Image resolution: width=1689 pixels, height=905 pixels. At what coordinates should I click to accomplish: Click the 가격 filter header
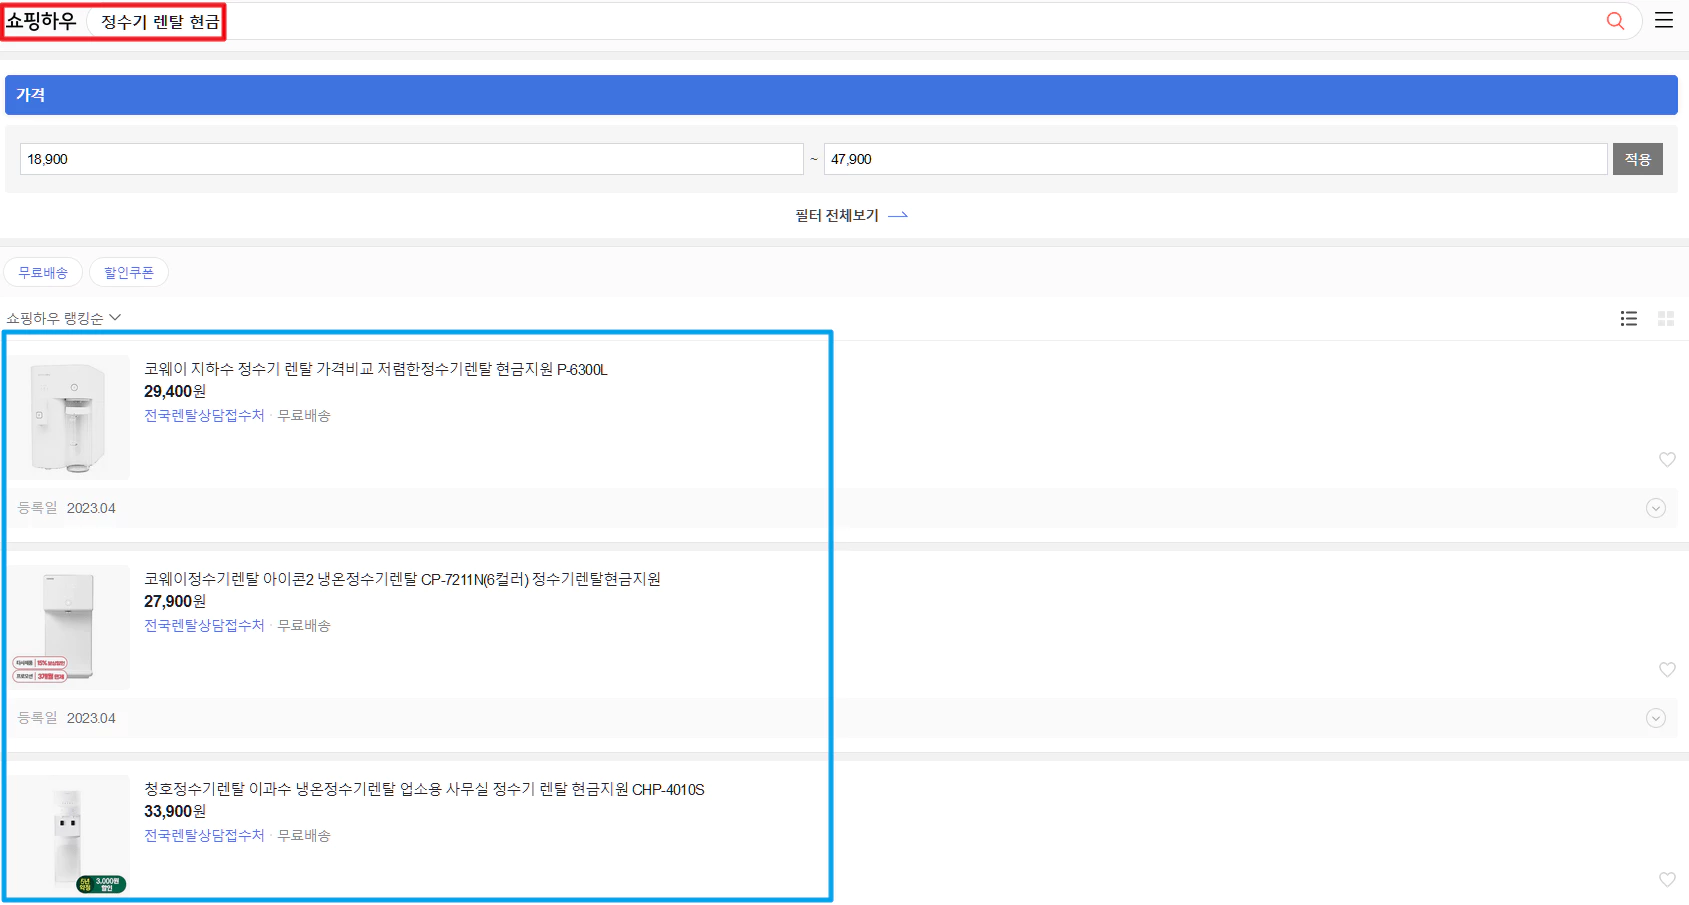point(841,95)
